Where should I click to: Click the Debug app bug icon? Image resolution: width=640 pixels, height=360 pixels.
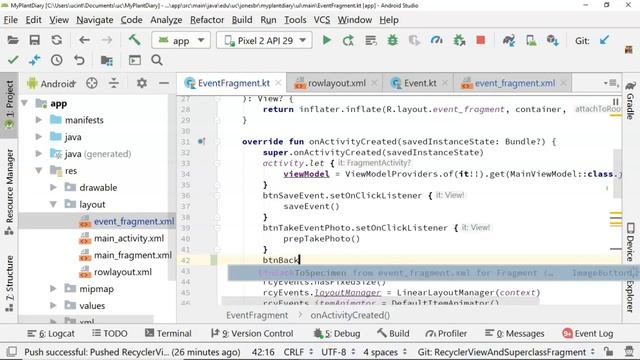point(393,40)
